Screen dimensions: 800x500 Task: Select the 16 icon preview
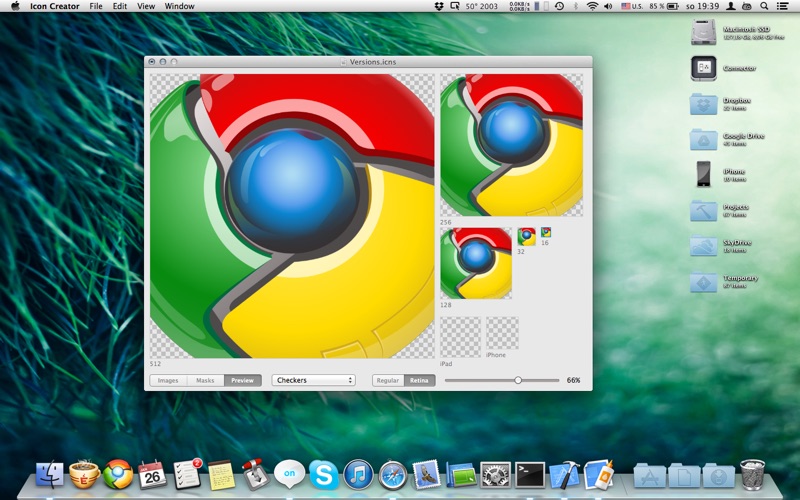[x=546, y=232]
